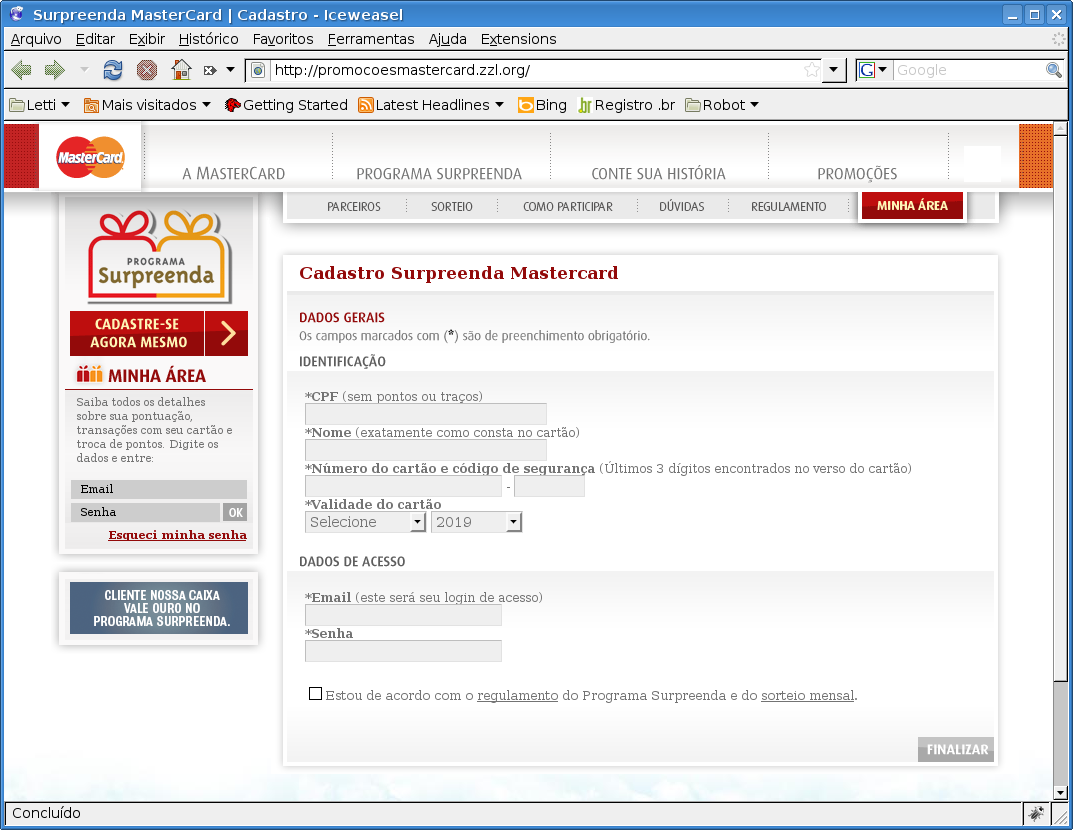This screenshot has width=1073, height=830.
Task: Click the security code input field
Action: tap(550, 486)
